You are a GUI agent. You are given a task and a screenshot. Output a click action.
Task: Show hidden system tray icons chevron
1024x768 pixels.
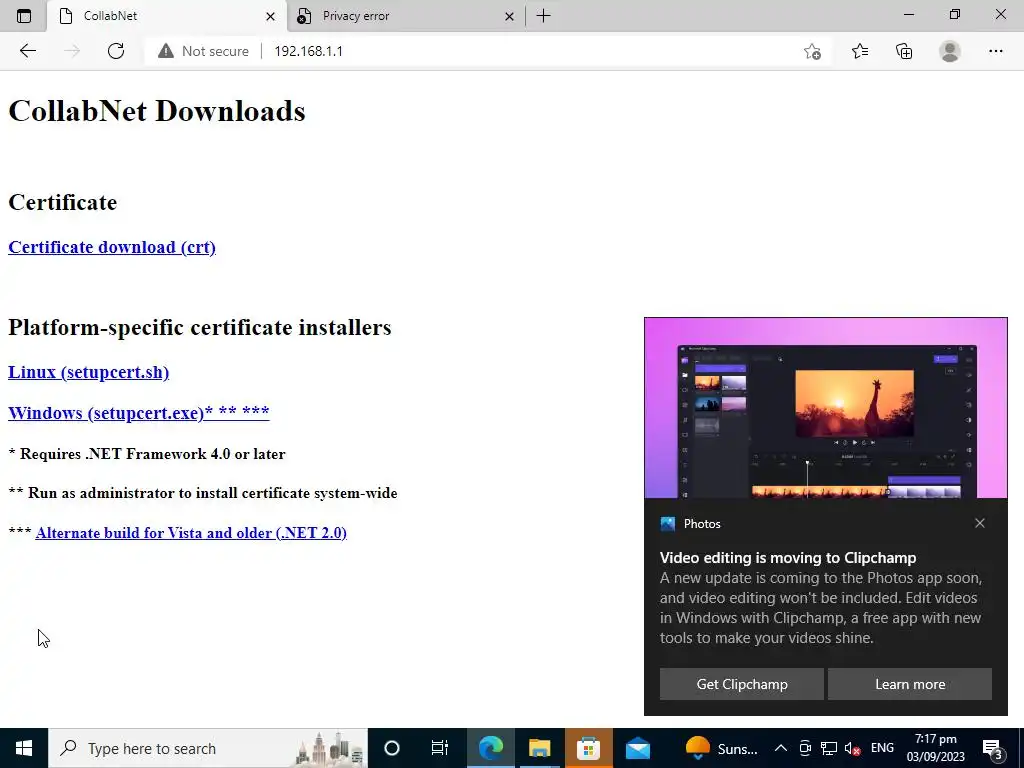click(x=780, y=748)
